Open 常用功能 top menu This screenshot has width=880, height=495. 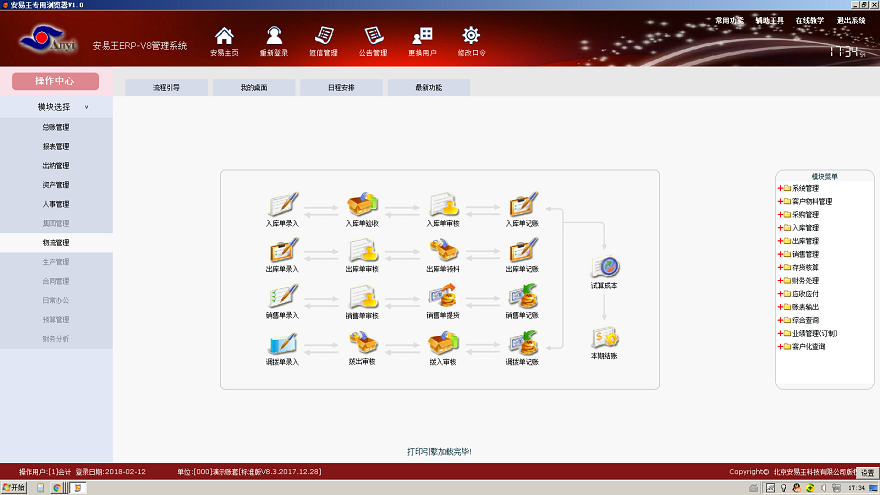click(x=729, y=20)
